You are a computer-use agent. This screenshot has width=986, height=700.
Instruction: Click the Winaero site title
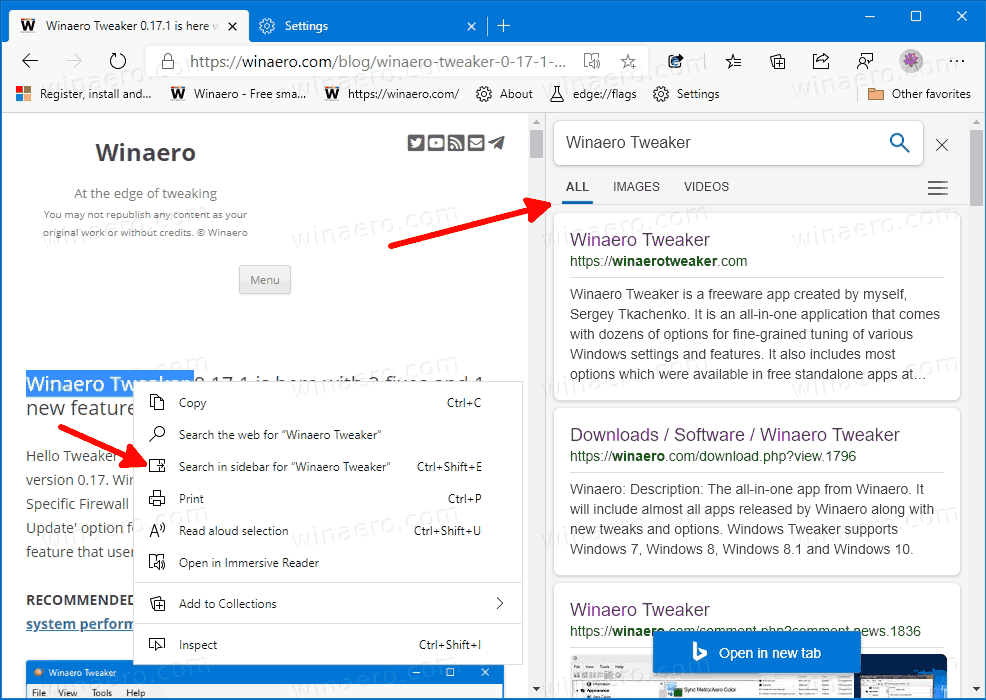[x=145, y=152]
